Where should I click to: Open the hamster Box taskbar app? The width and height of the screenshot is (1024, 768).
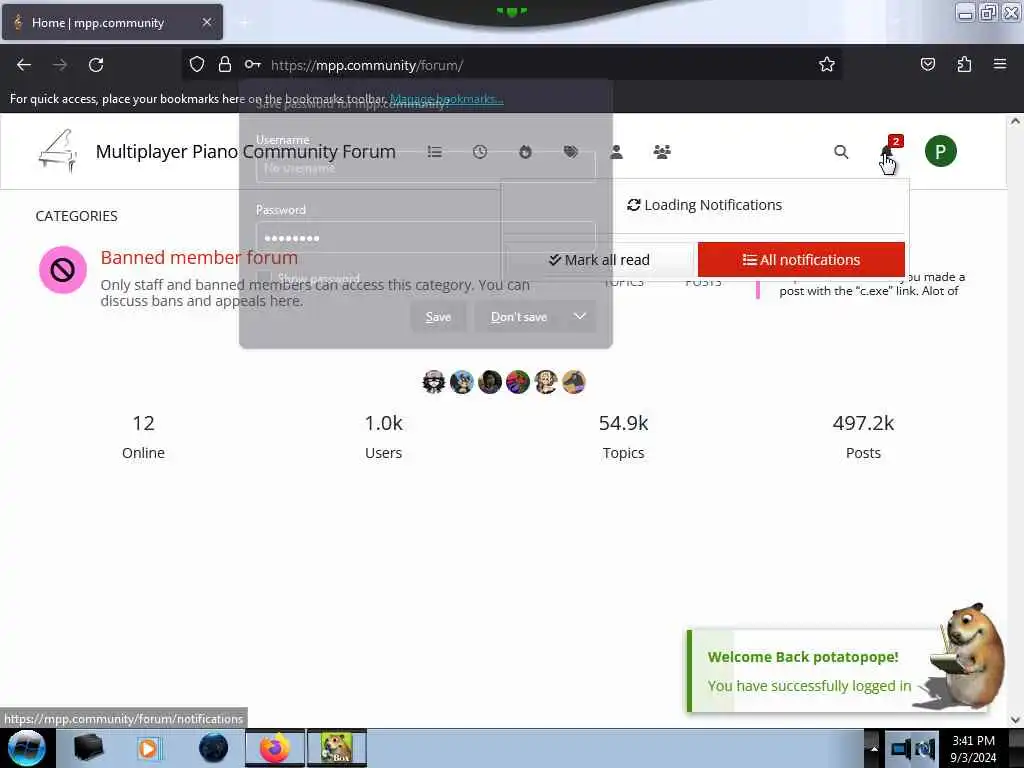(337, 748)
